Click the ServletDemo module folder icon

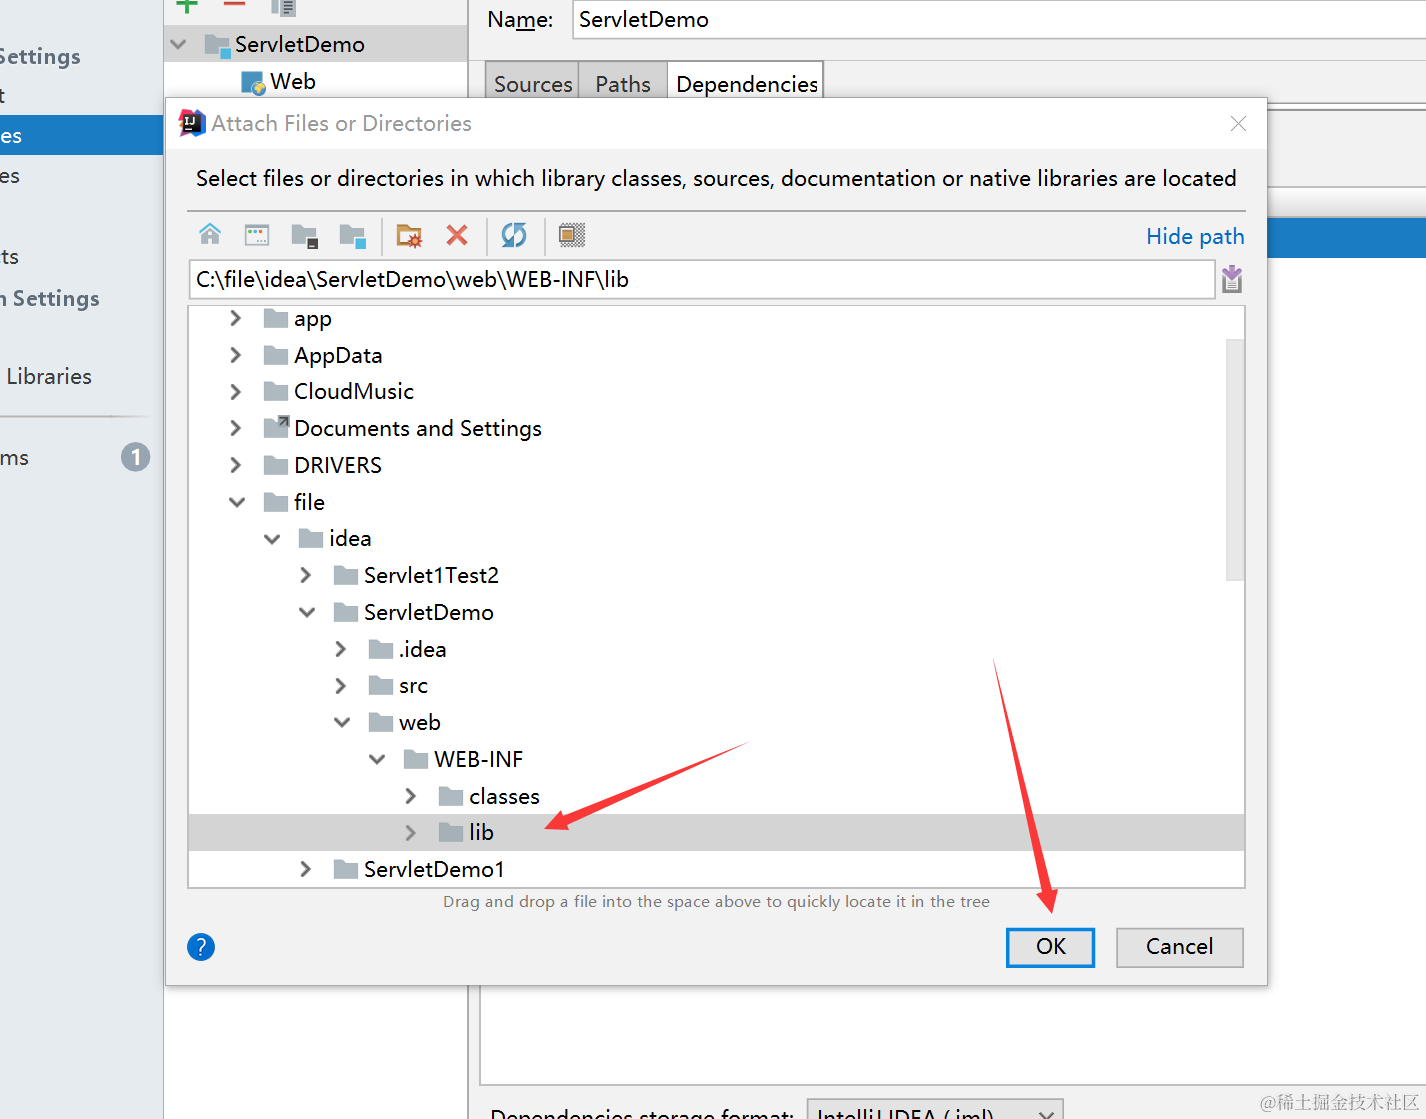(x=217, y=44)
